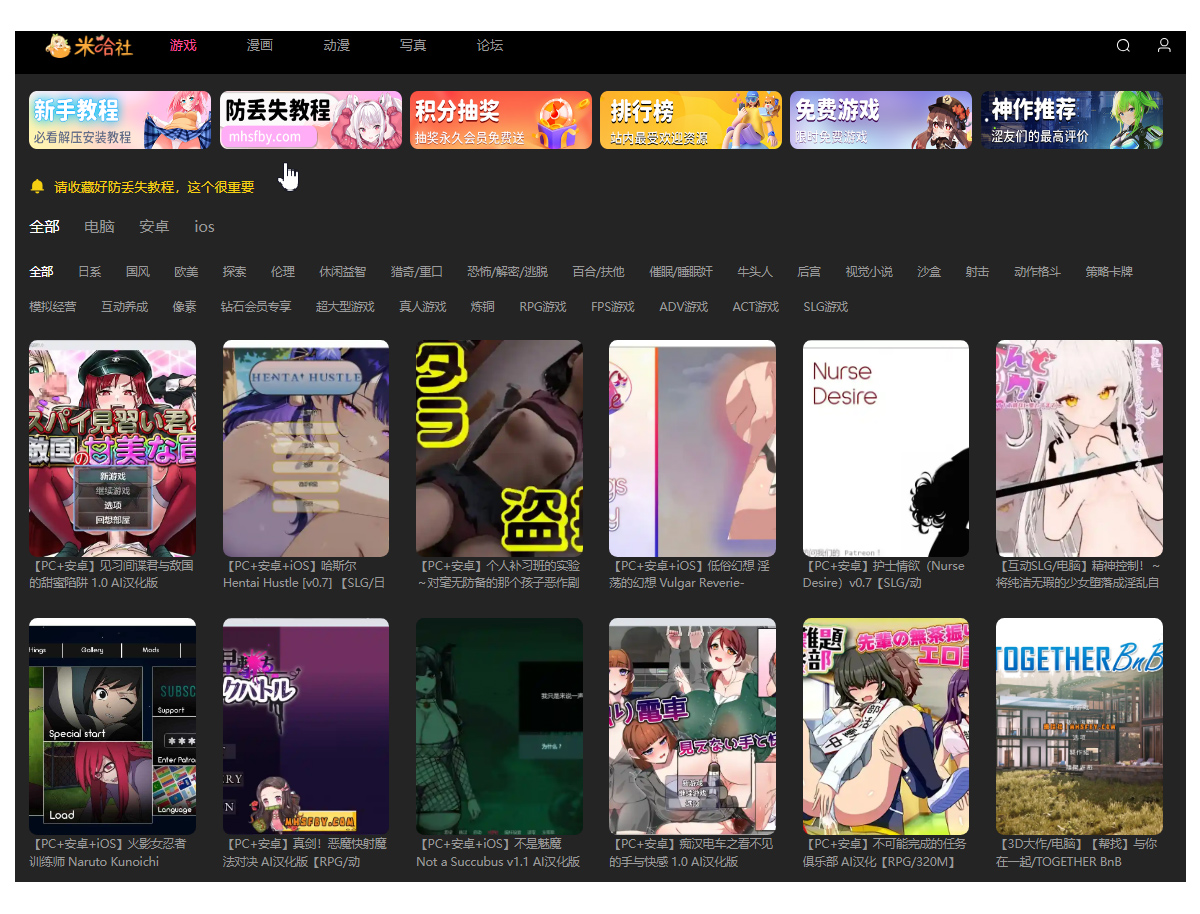Open the site search

[x=1123, y=45]
